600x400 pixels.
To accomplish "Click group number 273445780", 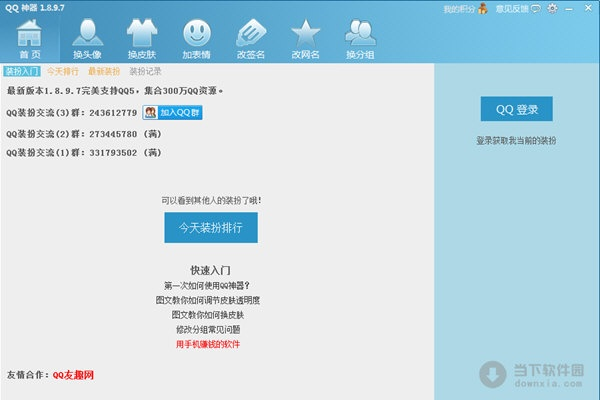I will tap(113, 134).
